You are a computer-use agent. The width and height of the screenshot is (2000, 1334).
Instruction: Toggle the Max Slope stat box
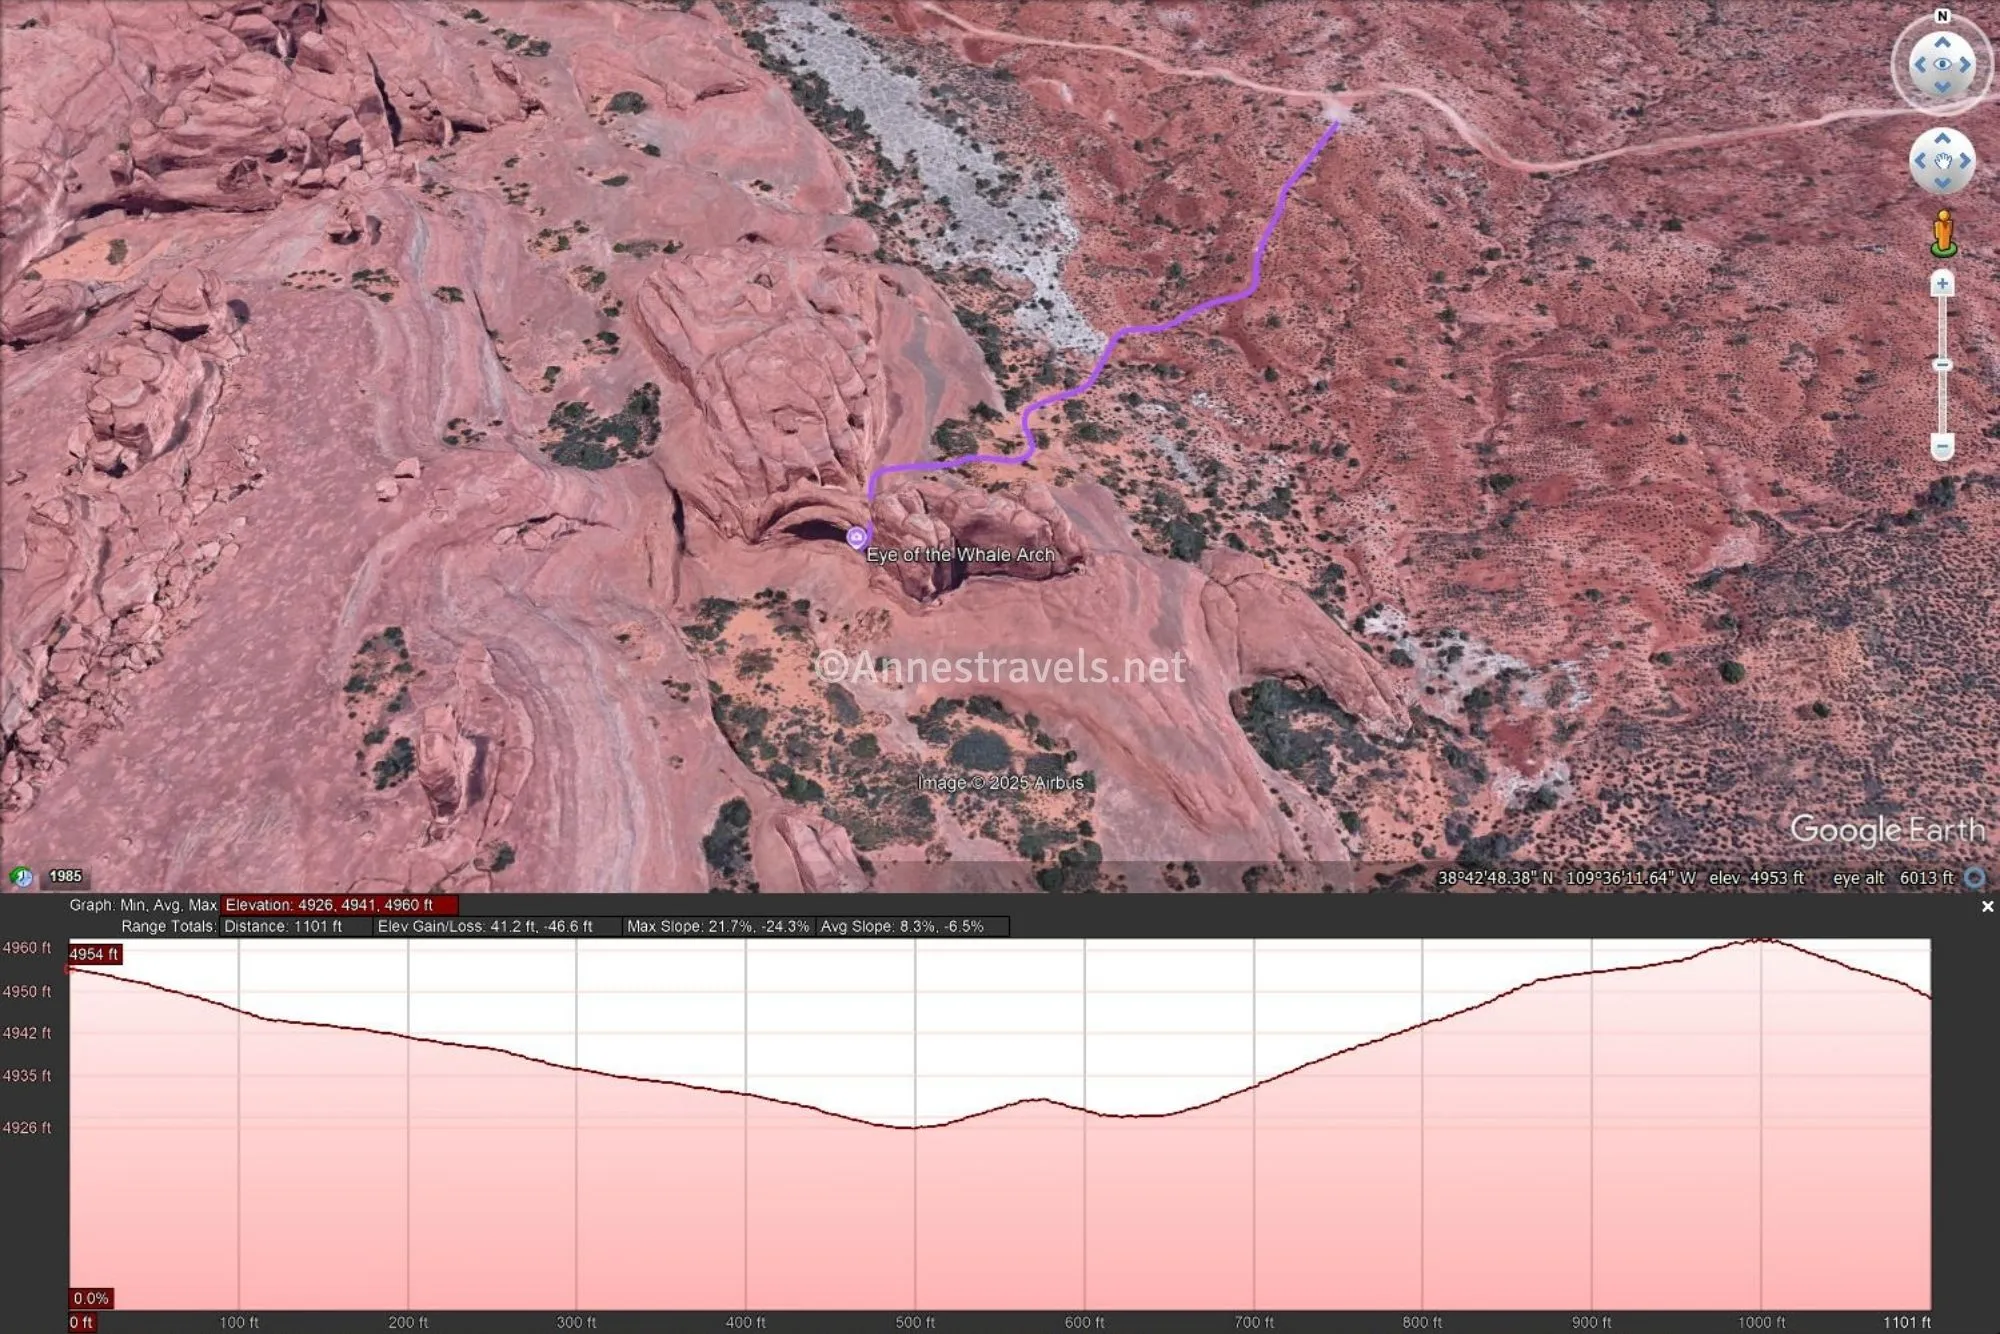point(717,927)
